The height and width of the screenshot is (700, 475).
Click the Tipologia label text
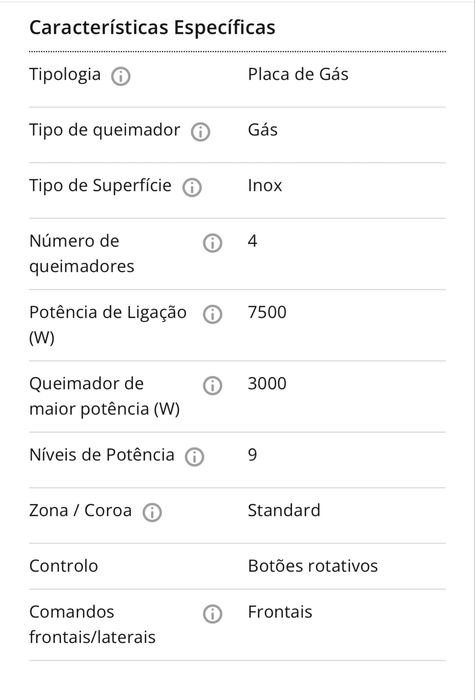click(x=65, y=75)
